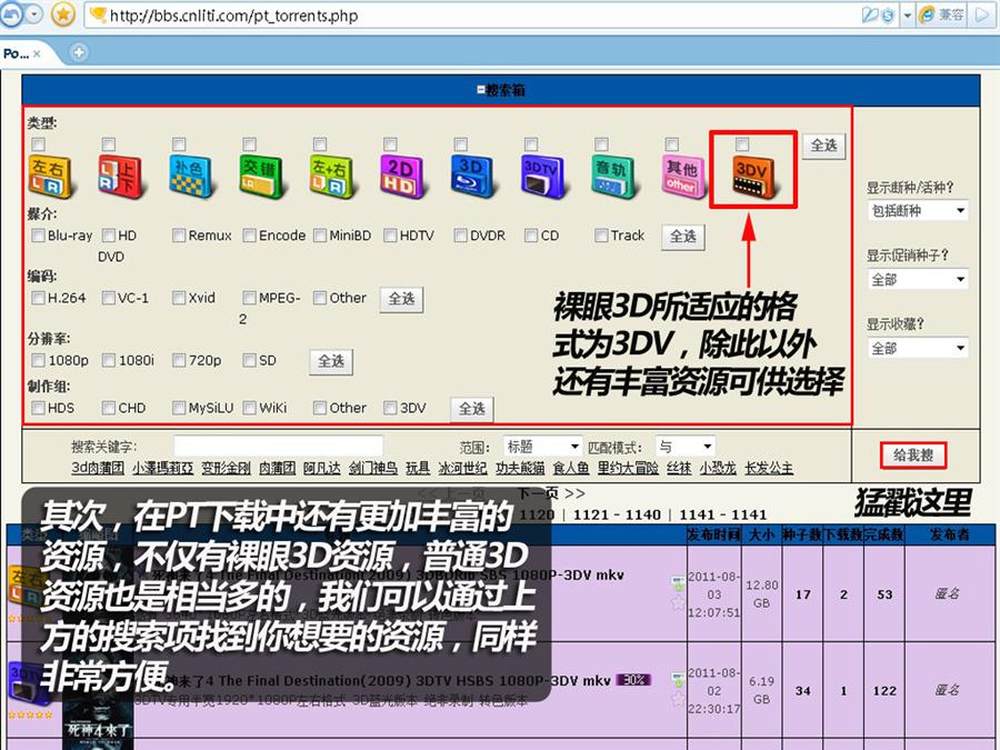The width and height of the screenshot is (1000, 750).
Task: Sort by the 种子数 column header
Action: pyautogui.click(x=802, y=535)
